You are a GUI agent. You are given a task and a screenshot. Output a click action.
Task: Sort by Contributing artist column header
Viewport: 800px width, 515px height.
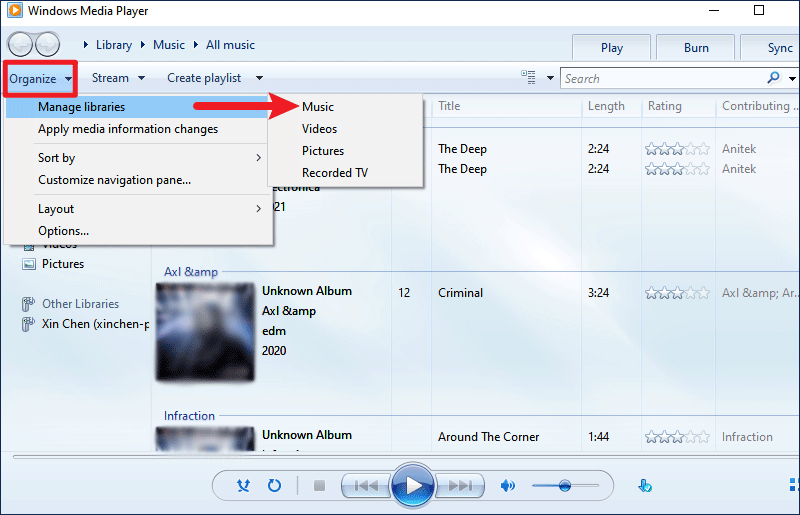coord(758,106)
